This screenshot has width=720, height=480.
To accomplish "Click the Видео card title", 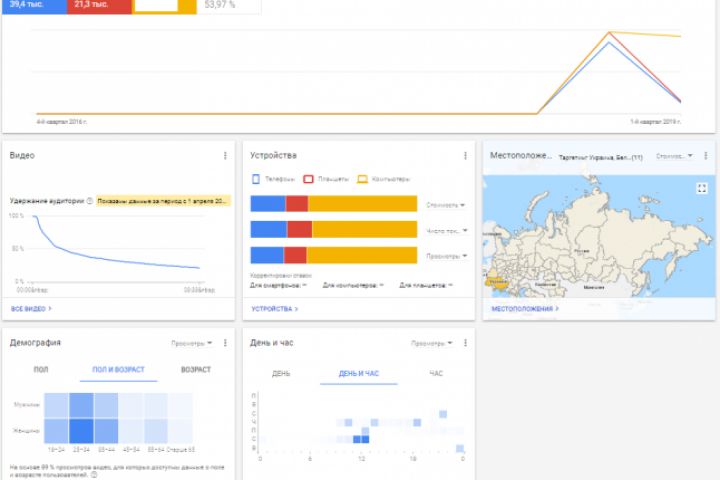I will point(22,156).
